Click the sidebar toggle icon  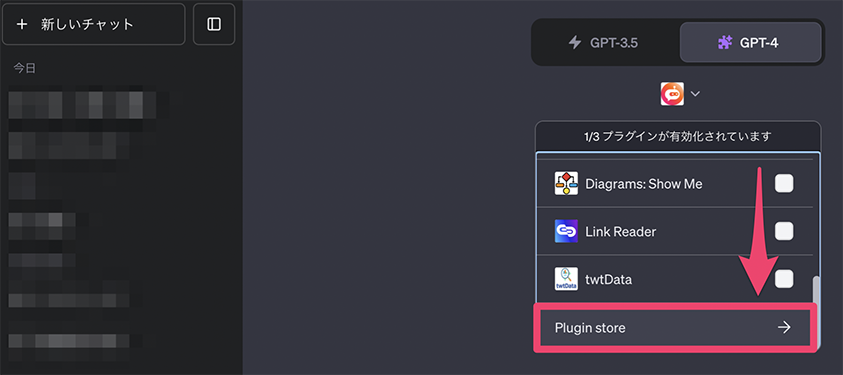[214, 24]
